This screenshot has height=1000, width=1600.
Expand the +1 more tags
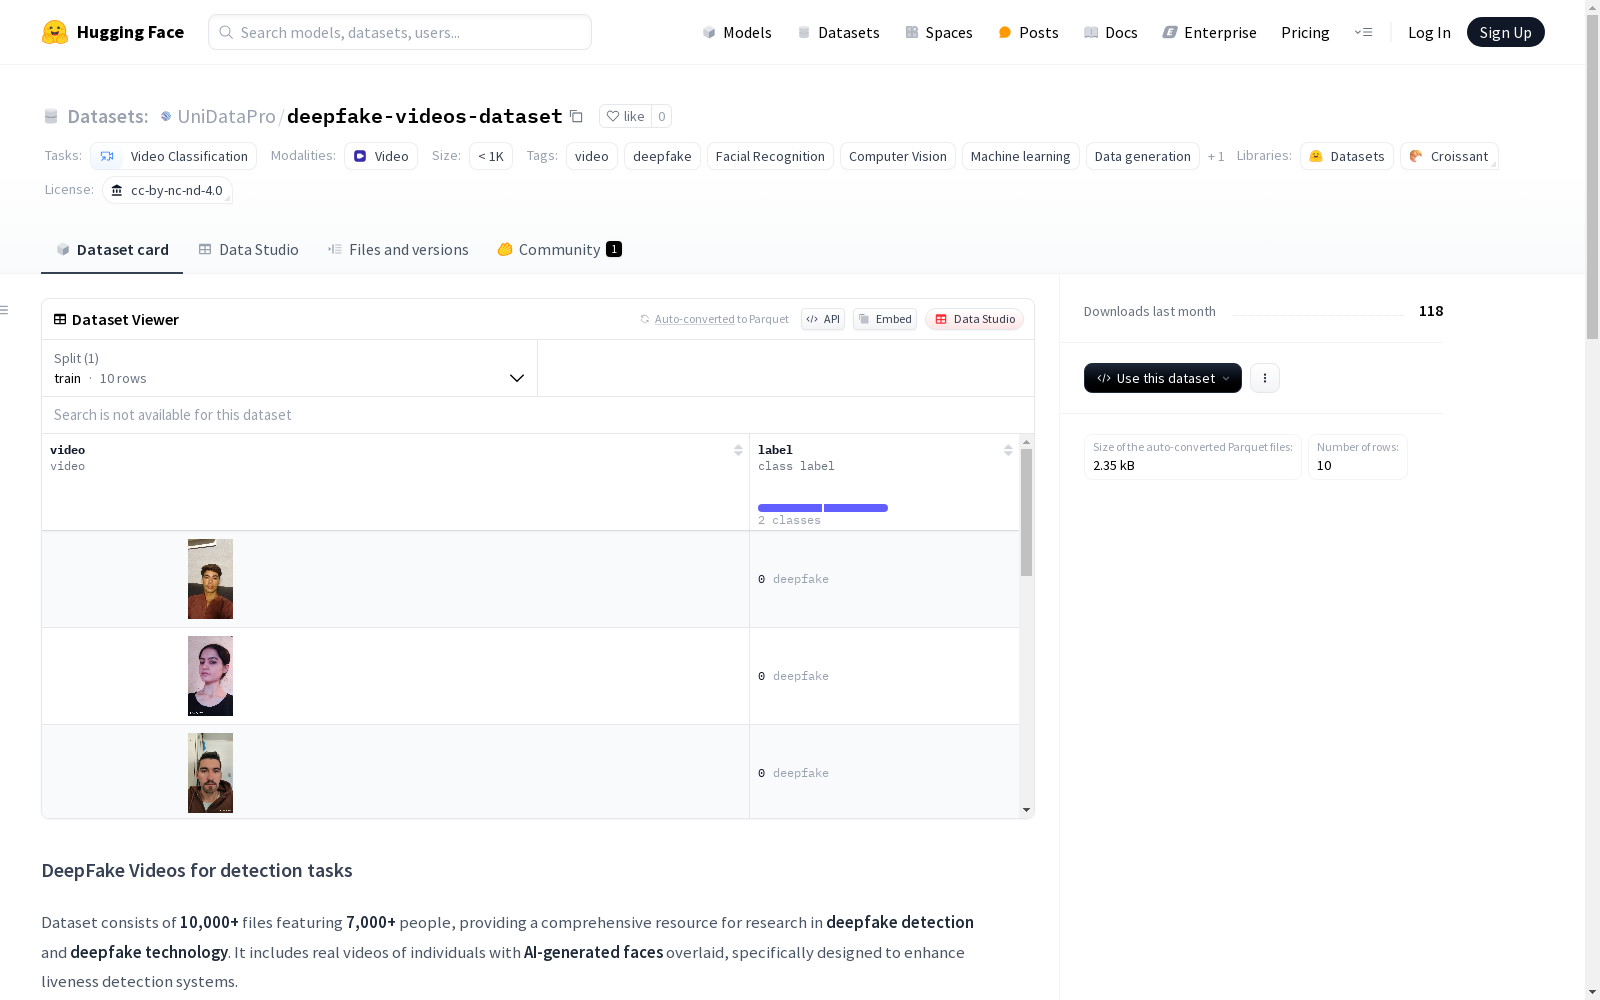pos(1216,156)
